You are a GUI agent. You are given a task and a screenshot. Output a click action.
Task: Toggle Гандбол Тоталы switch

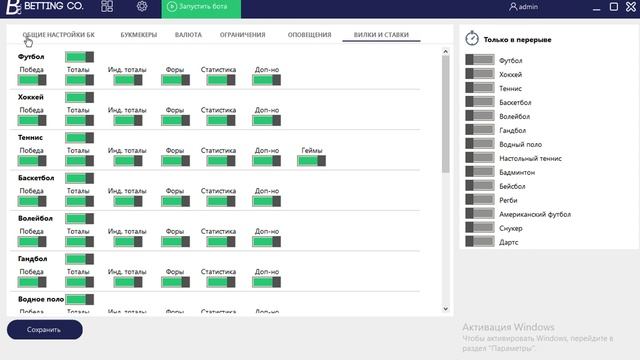80,282
